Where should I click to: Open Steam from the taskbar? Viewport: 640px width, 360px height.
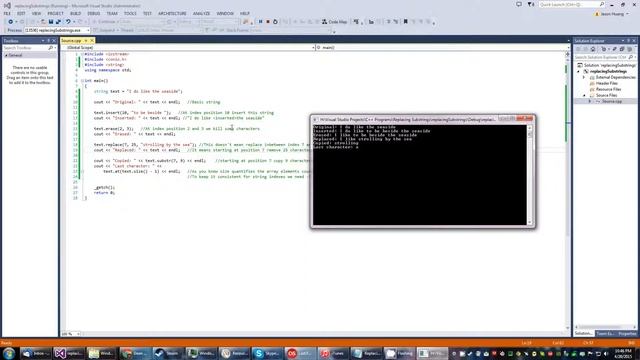coord(168,353)
